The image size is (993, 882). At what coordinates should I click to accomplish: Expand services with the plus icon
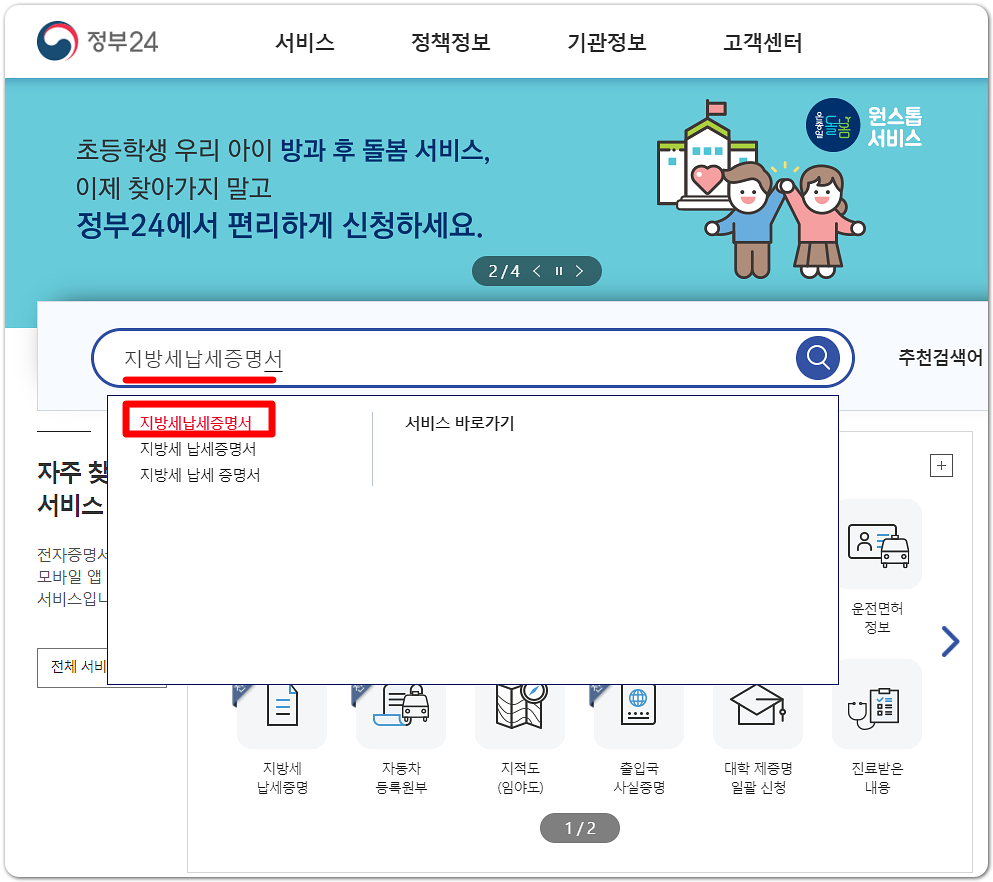(941, 465)
